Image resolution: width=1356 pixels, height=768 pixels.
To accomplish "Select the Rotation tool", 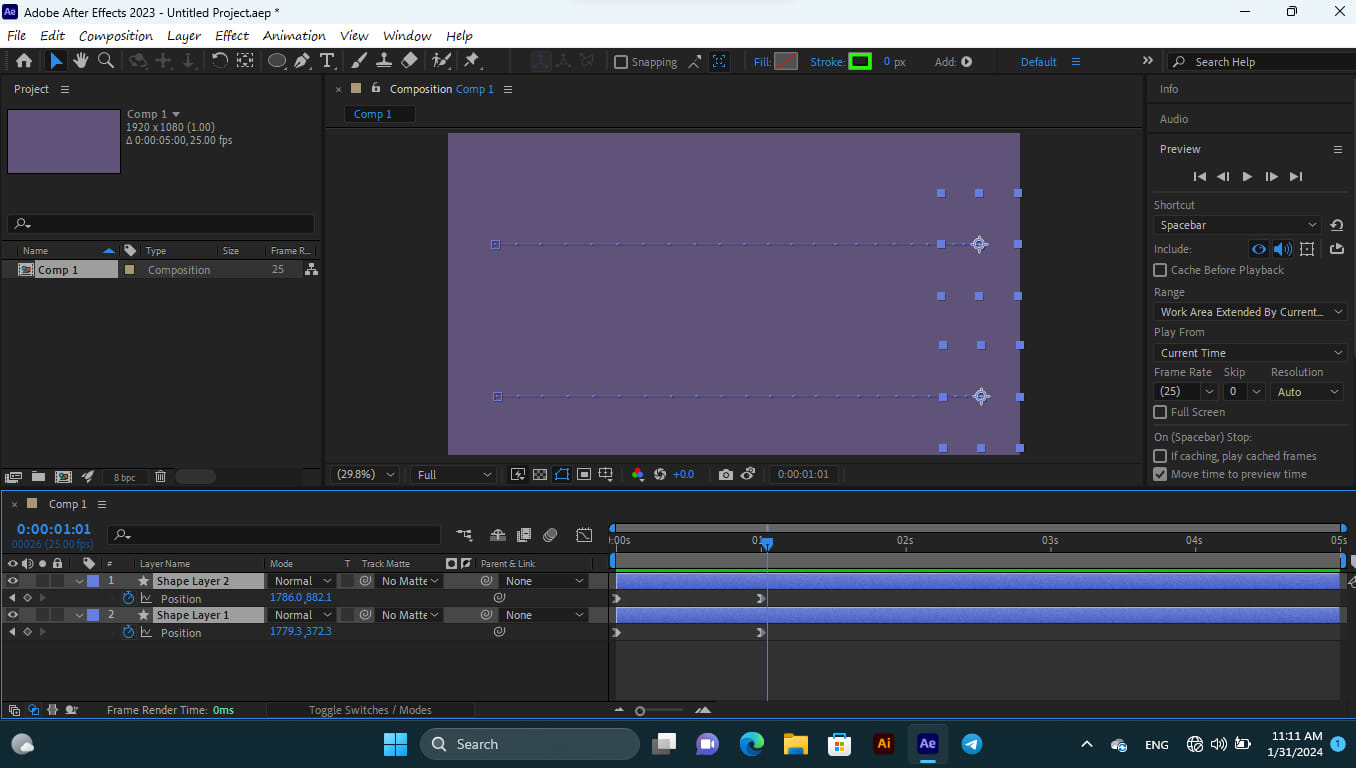I will [219, 61].
